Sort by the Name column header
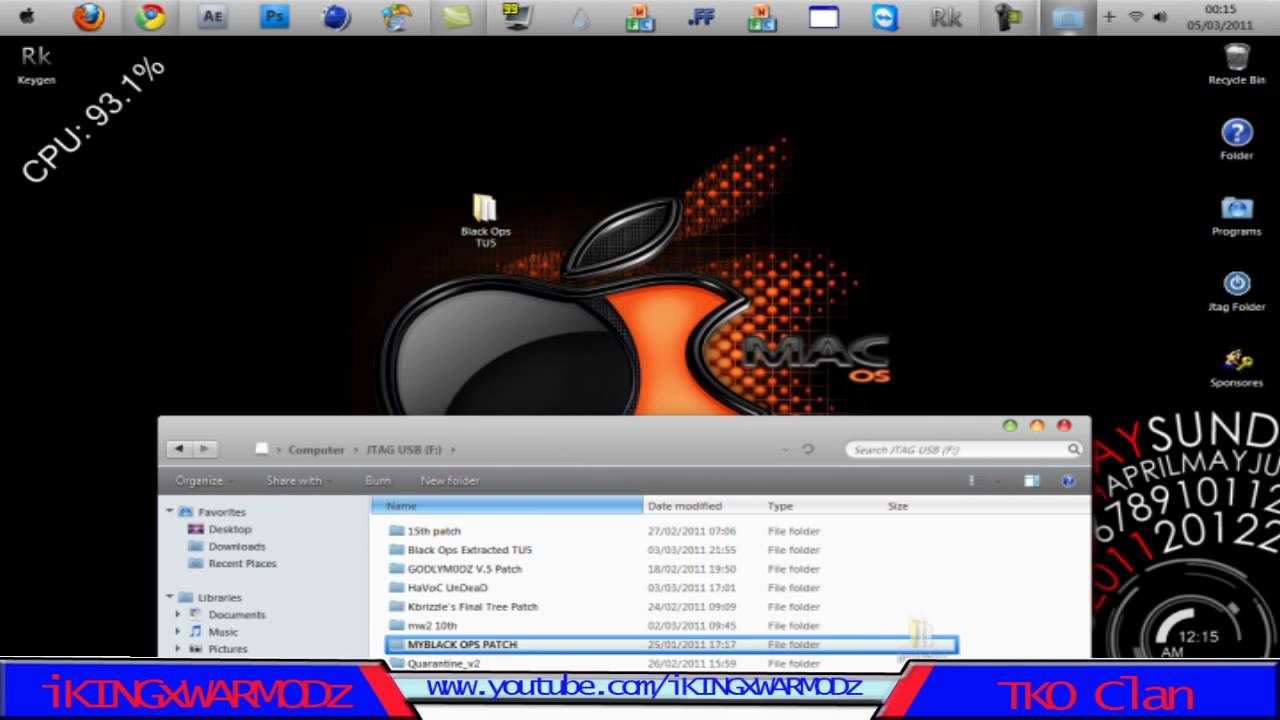This screenshot has height=720, width=1280. [507, 506]
